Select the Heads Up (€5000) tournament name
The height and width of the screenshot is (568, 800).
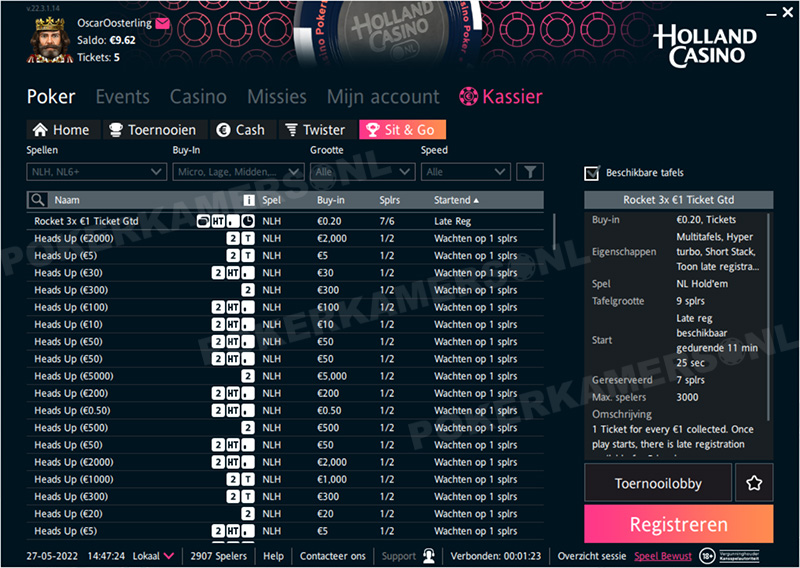73,376
